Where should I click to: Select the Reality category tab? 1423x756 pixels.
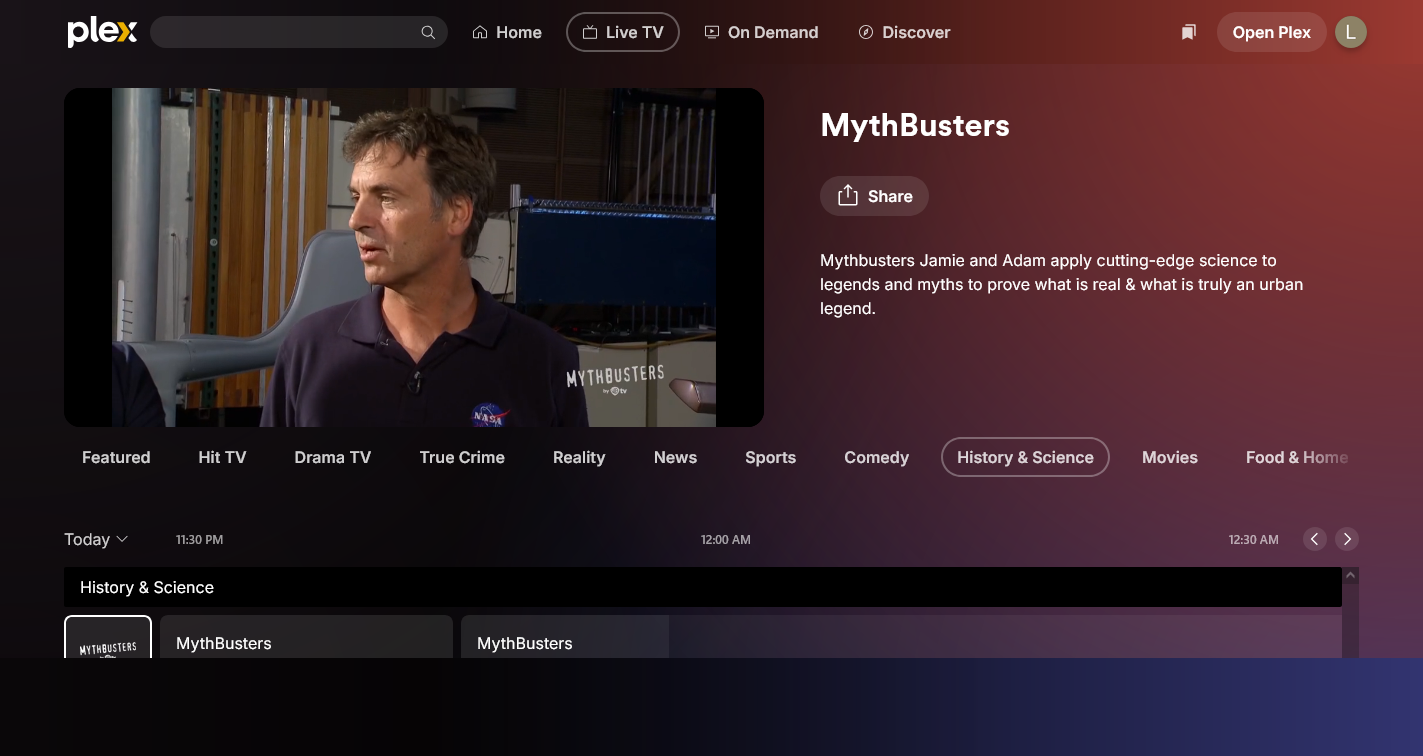[579, 457]
